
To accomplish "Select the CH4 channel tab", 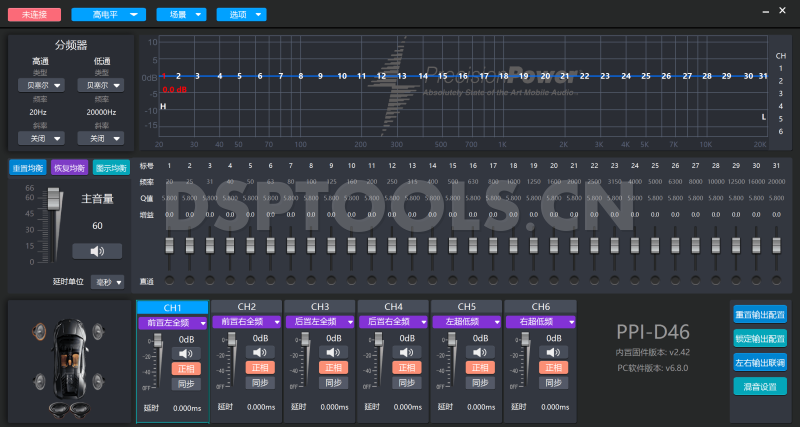I will 393,306.
